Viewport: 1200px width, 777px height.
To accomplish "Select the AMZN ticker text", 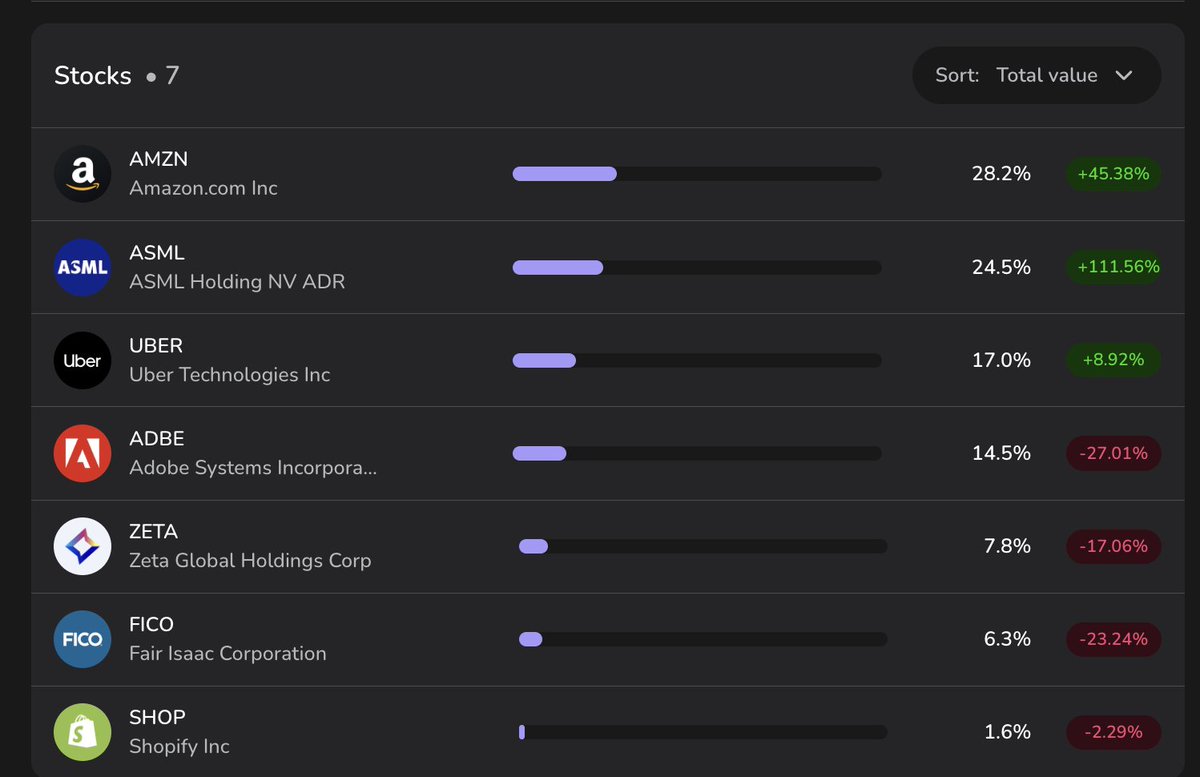I will tap(159, 159).
